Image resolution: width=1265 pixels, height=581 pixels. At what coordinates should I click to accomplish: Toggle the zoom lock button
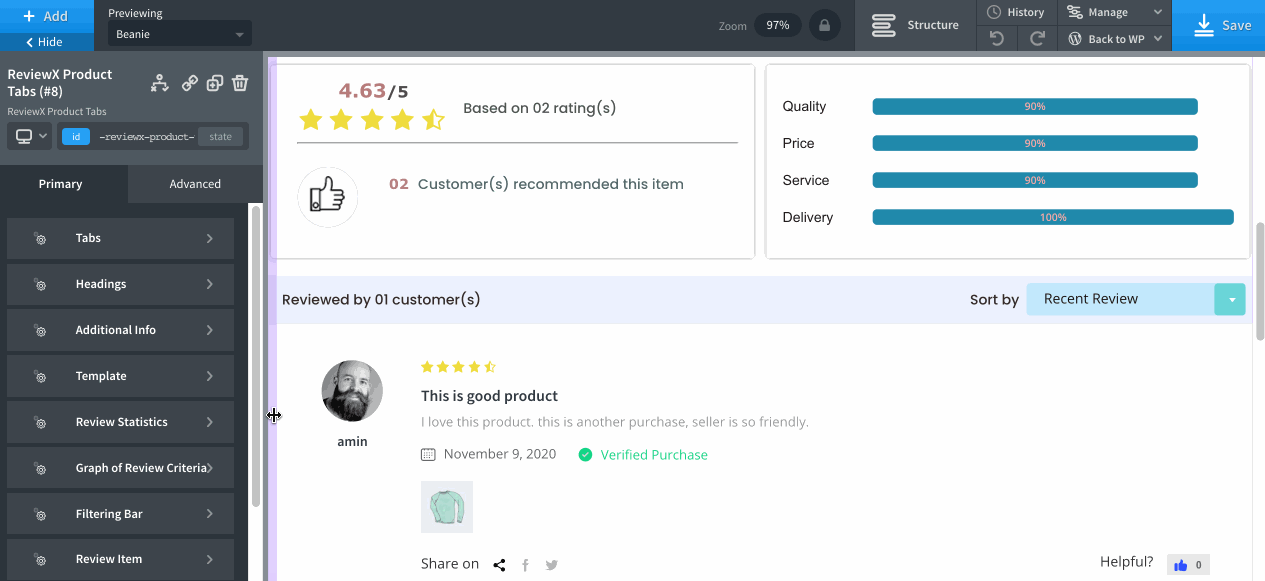(x=824, y=25)
